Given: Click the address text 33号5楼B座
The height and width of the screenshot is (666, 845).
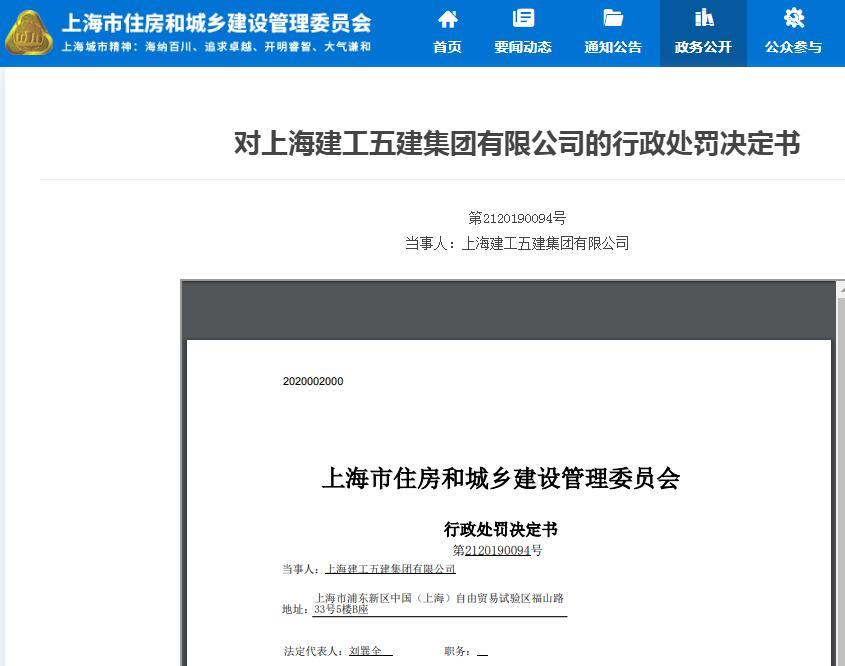Looking at the screenshot, I should (341, 609).
